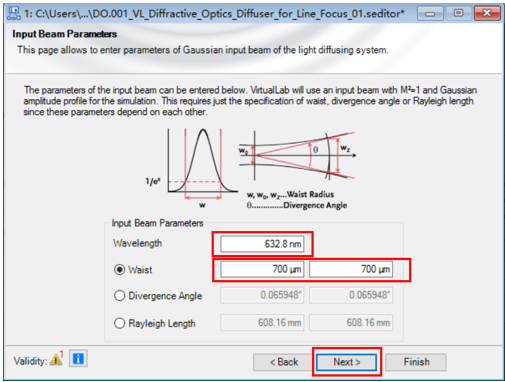This screenshot has height=382, width=505.
Task: Click the beam divergence angle diagram
Action: click(297, 156)
